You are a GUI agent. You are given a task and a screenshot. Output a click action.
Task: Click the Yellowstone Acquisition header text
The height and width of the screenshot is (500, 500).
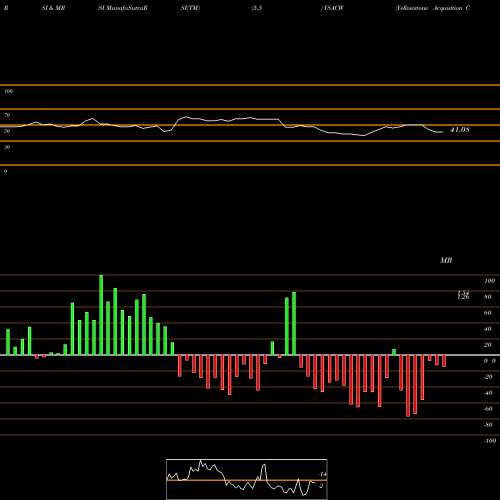point(433,8)
